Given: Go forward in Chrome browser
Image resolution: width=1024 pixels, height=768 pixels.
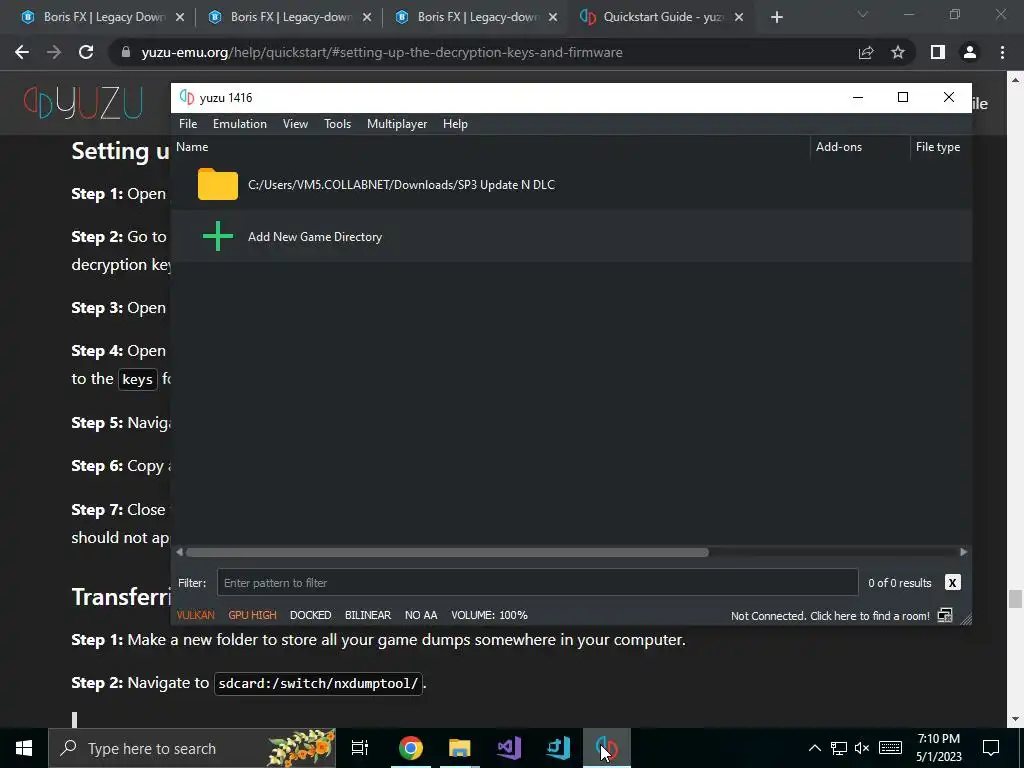Looking at the screenshot, I should tap(54, 52).
